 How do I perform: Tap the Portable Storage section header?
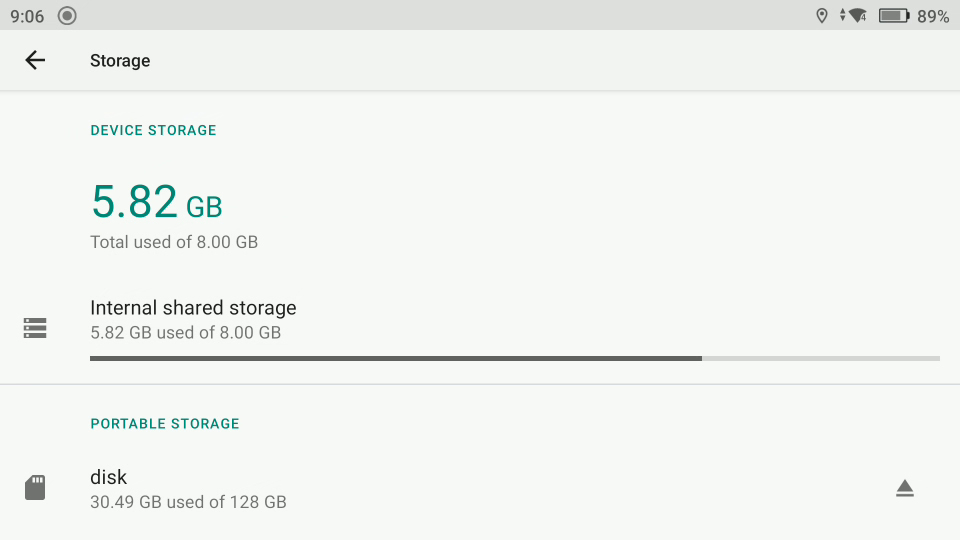165,423
